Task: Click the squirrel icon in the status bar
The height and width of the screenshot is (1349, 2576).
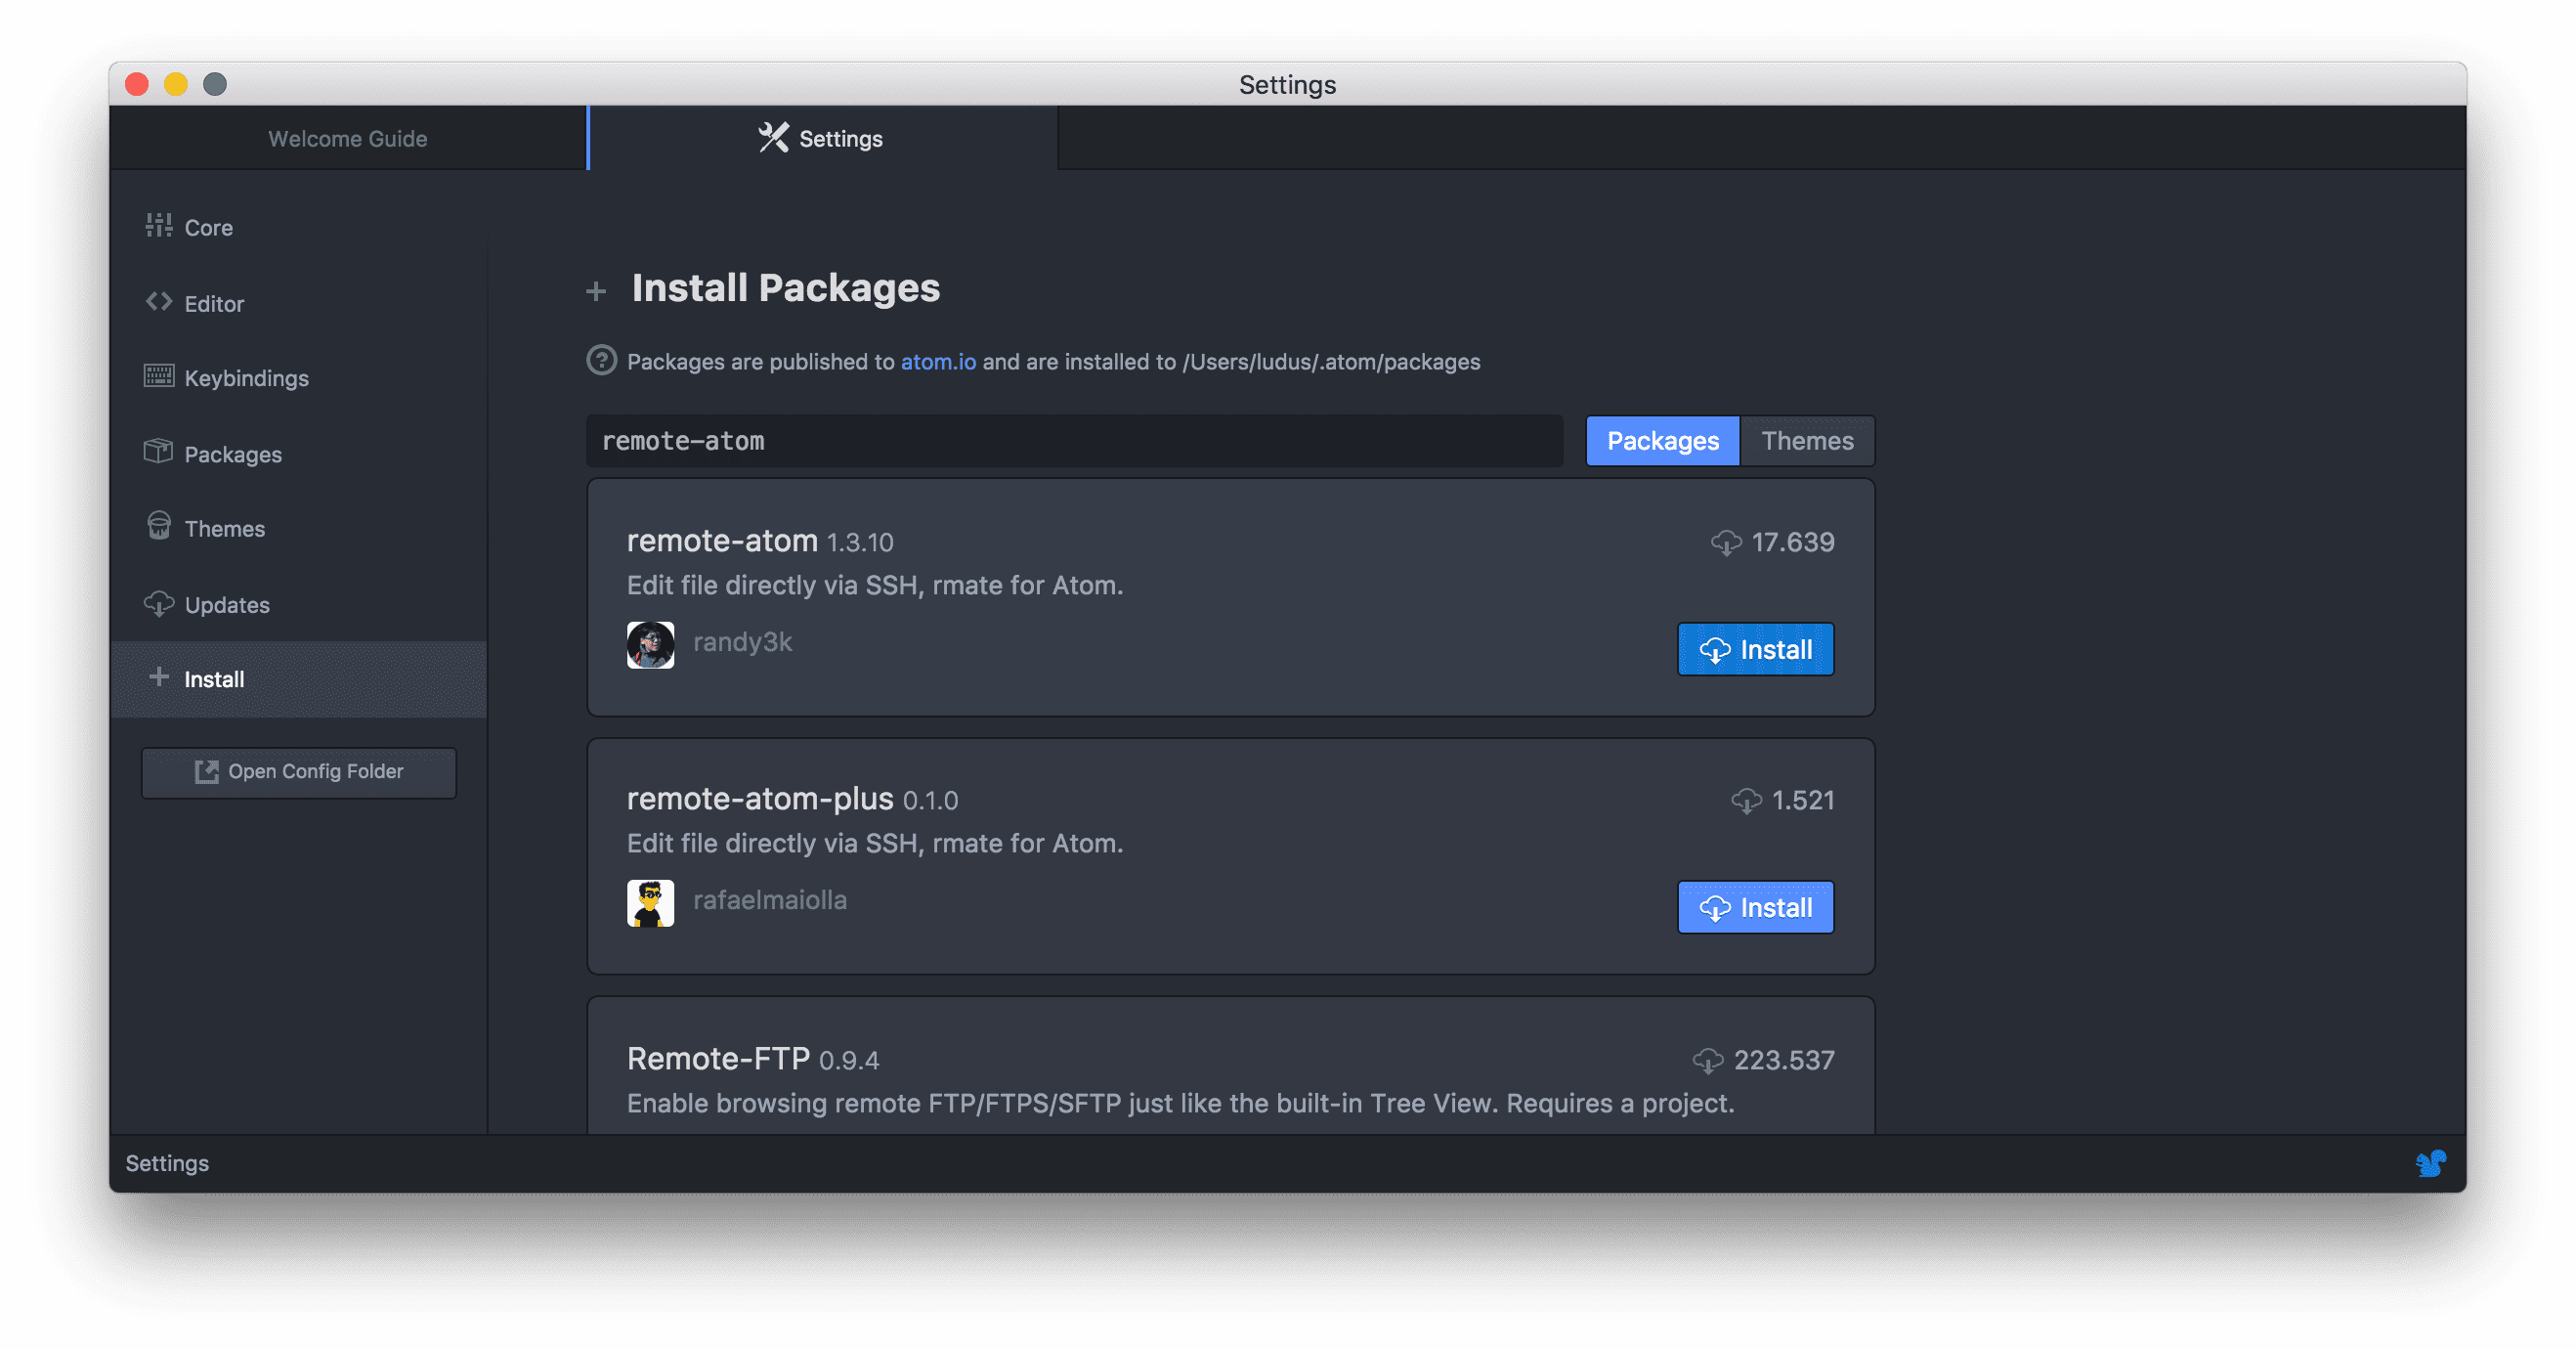Action: [x=2430, y=1163]
